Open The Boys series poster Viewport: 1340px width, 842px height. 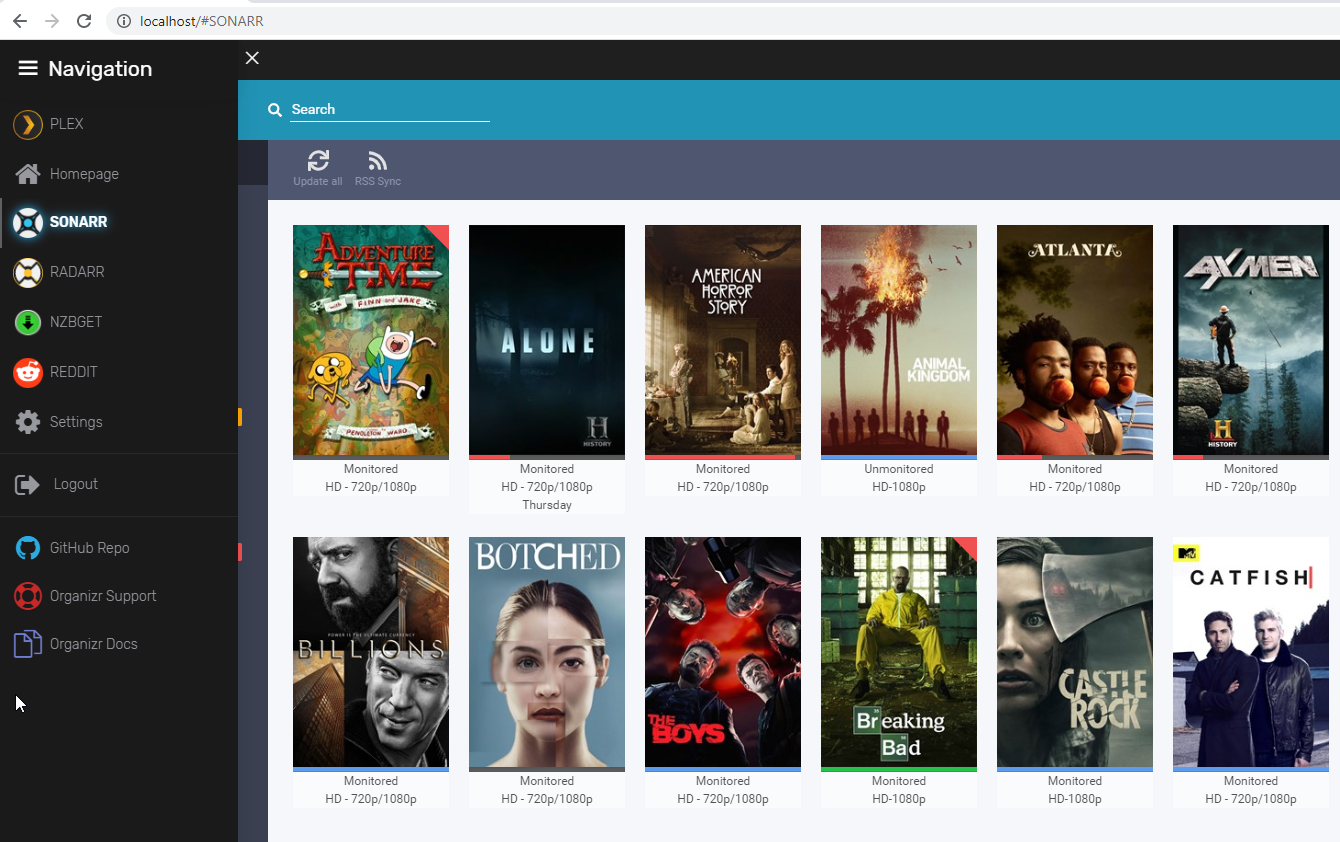coord(723,653)
